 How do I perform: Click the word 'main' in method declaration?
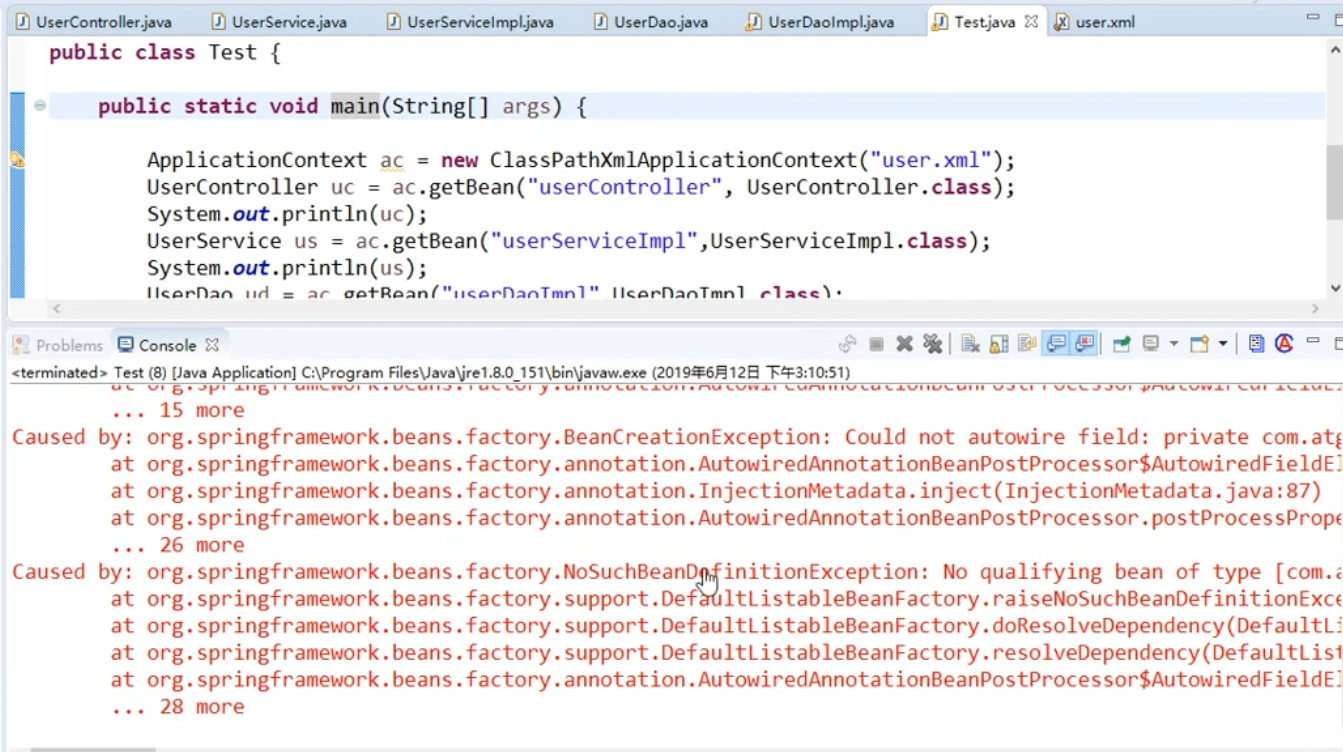coord(355,106)
